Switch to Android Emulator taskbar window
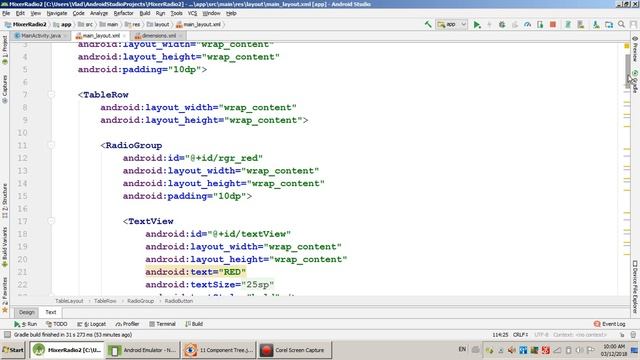This screenshot has height=360, width=640. [x=143, y=350]
